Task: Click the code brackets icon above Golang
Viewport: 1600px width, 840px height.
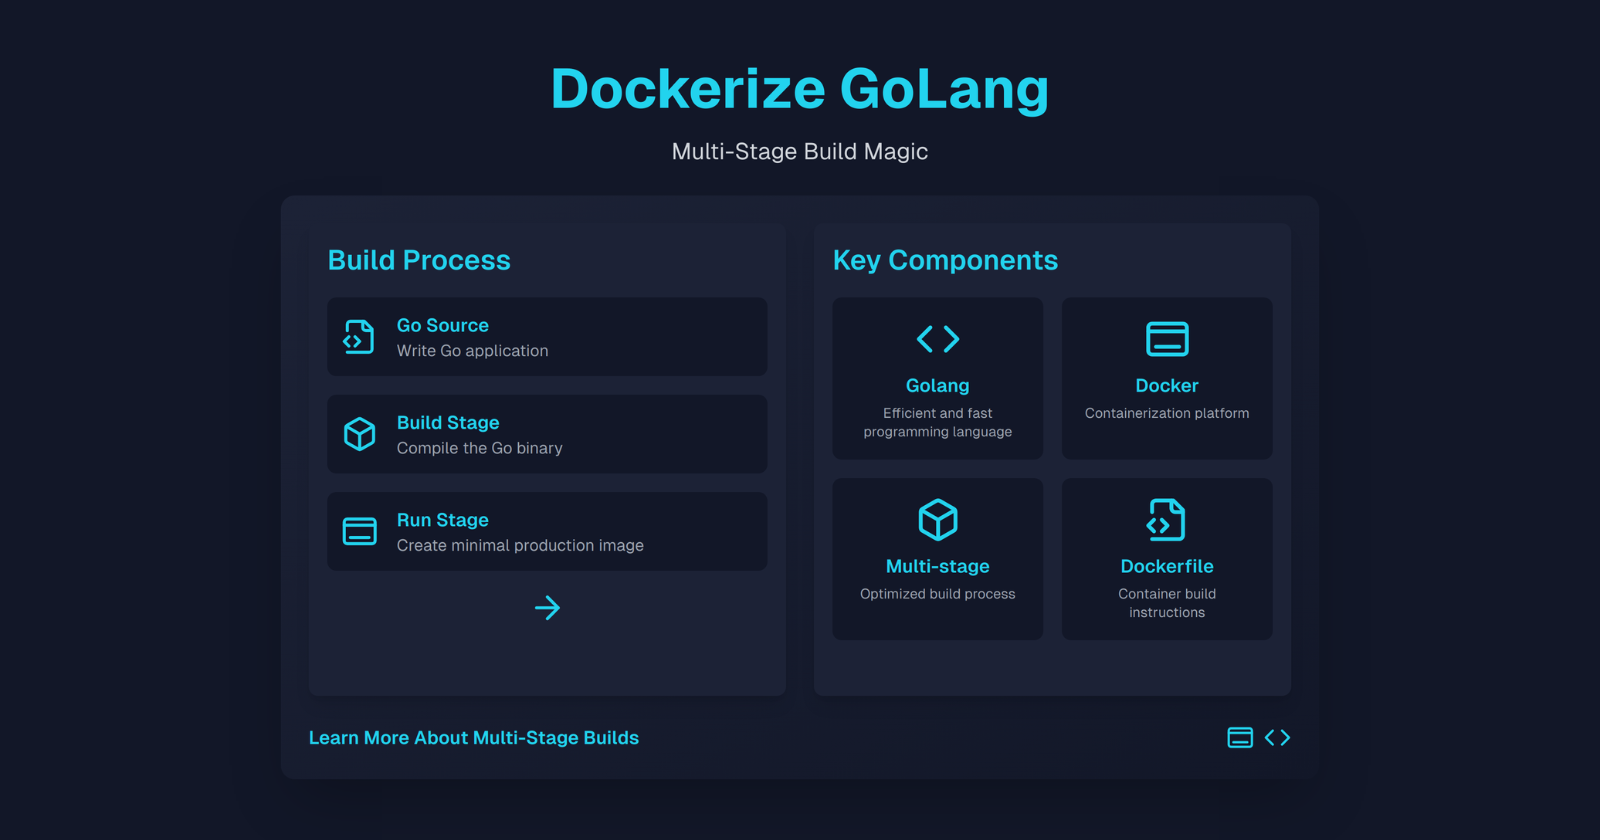Action: (x=938, y=339)
